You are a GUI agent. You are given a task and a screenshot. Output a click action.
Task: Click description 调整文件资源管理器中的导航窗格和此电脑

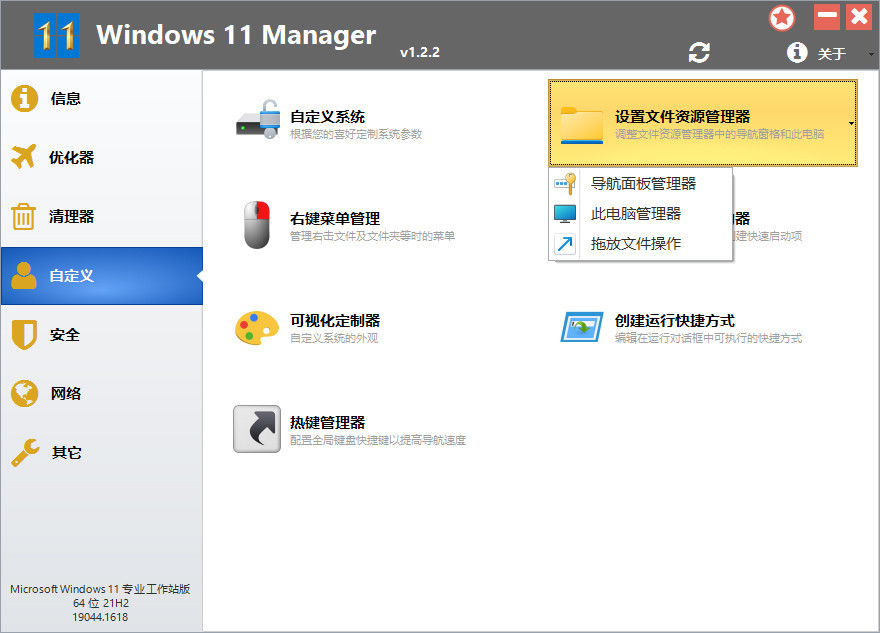tap(719, 134)
